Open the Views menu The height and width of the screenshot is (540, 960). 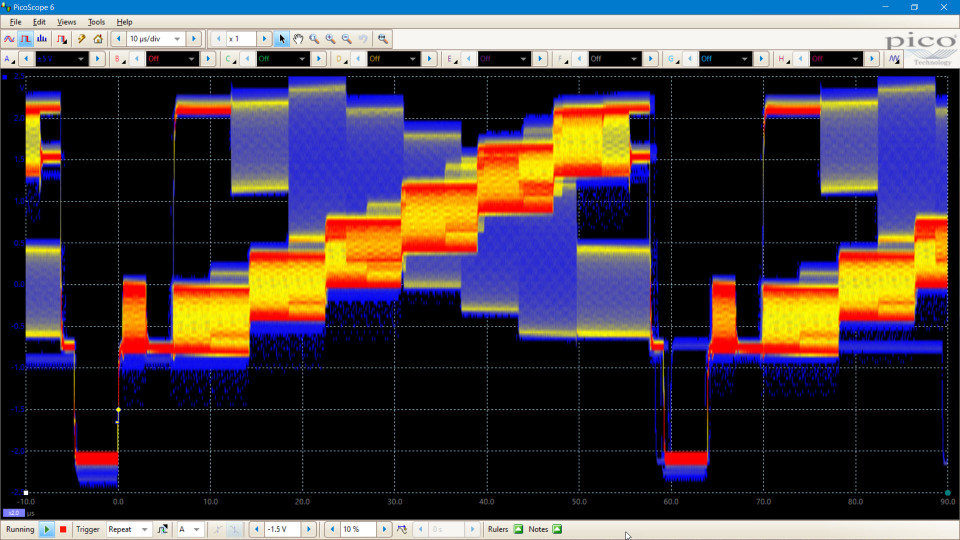[66, 21]
